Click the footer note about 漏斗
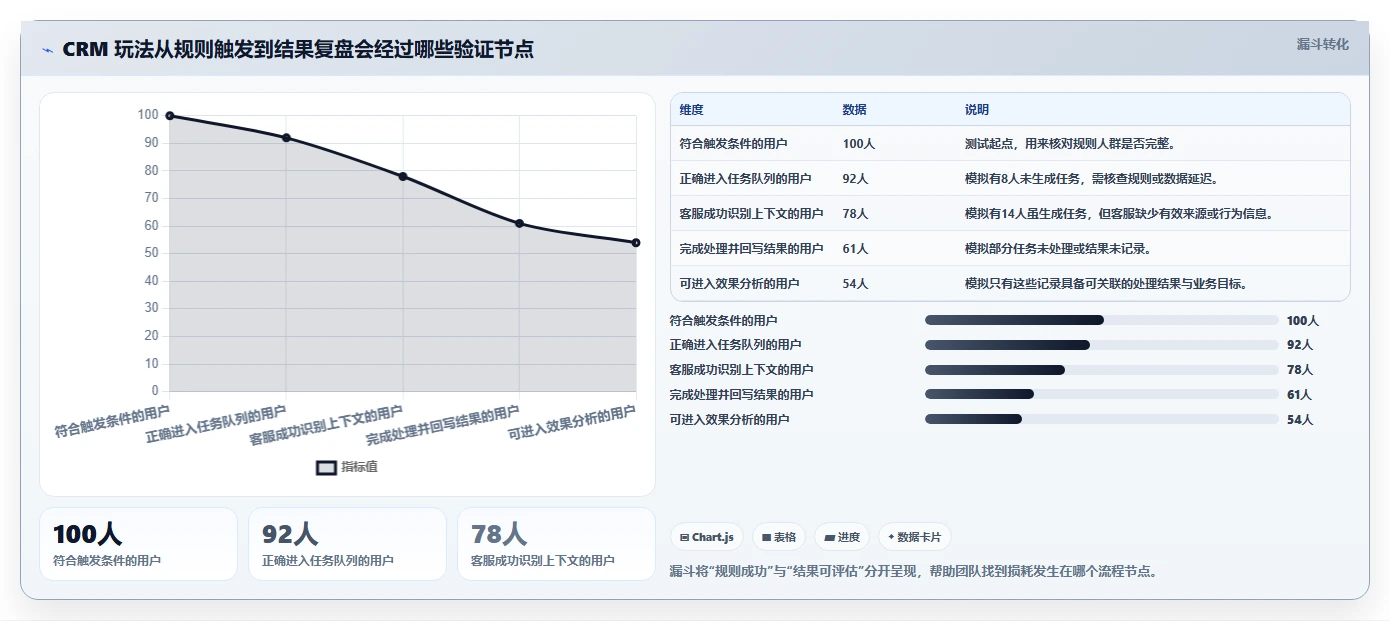The image size is (1390, 621). [x=913, y=572]
